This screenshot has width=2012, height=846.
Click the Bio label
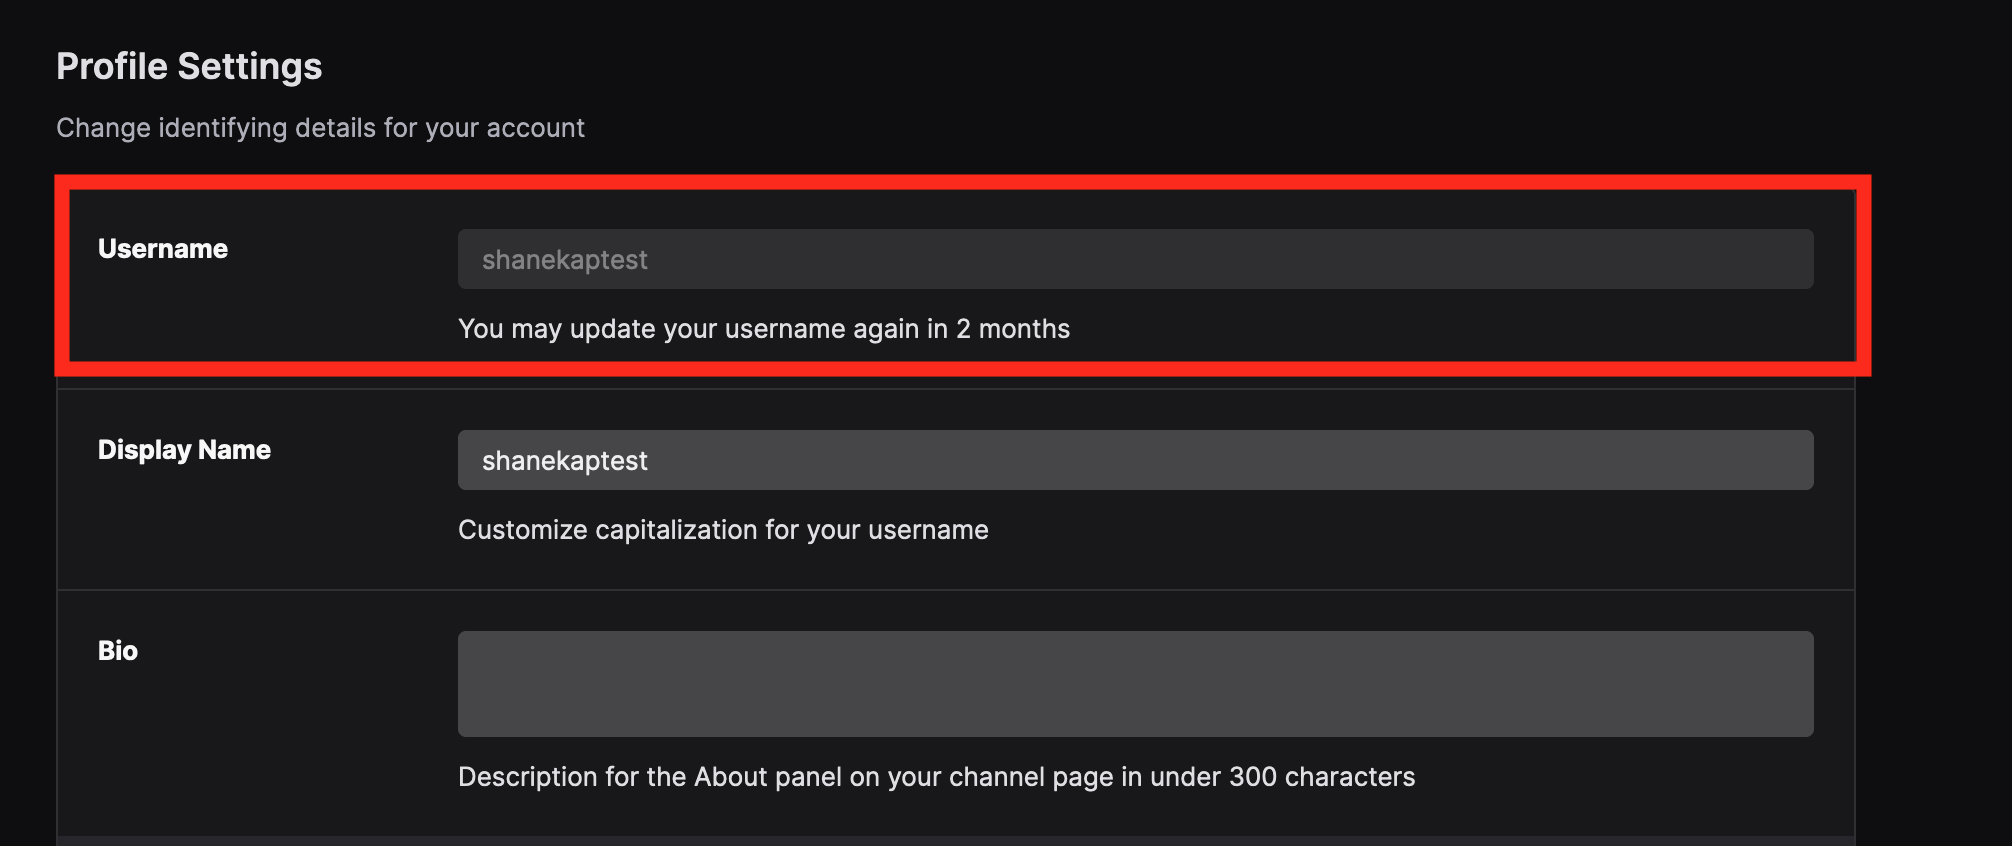pyautogui.click(x=118, y=650)
